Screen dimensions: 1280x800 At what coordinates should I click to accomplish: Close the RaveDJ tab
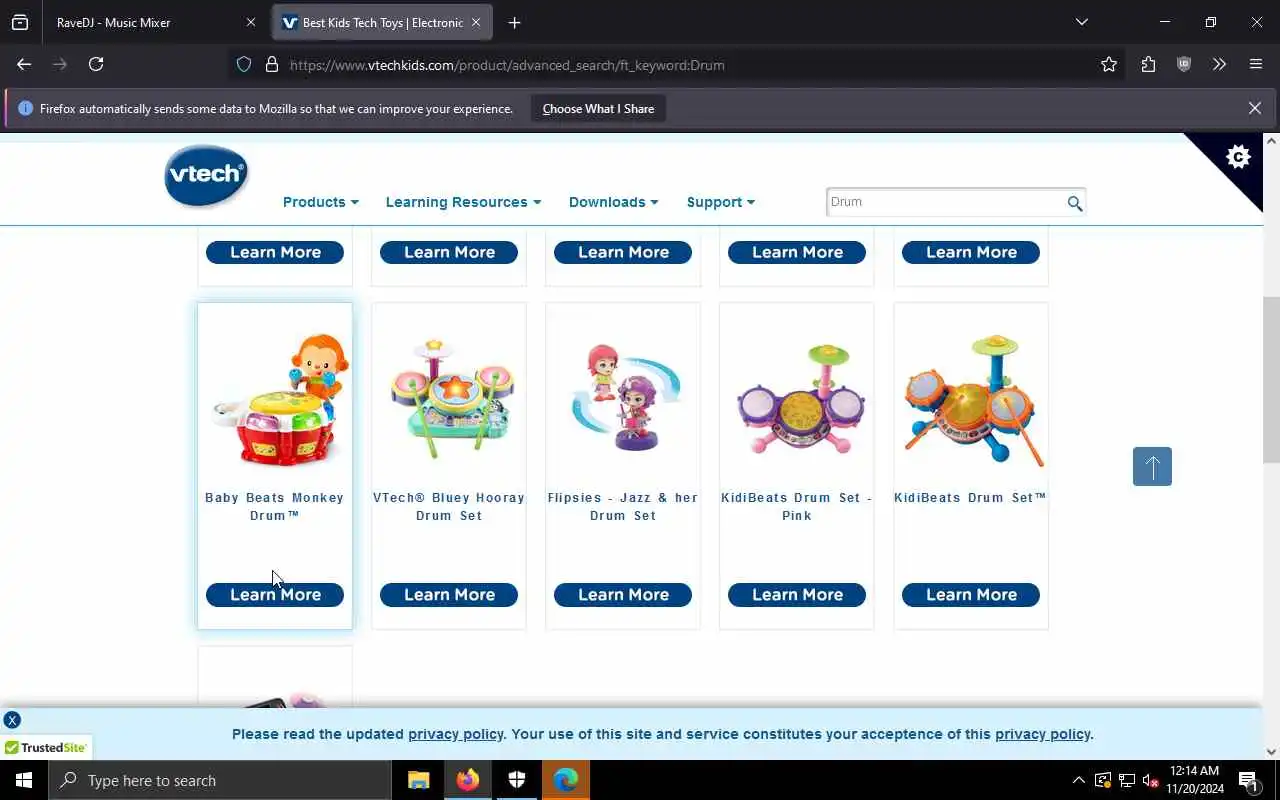[251, 22]
